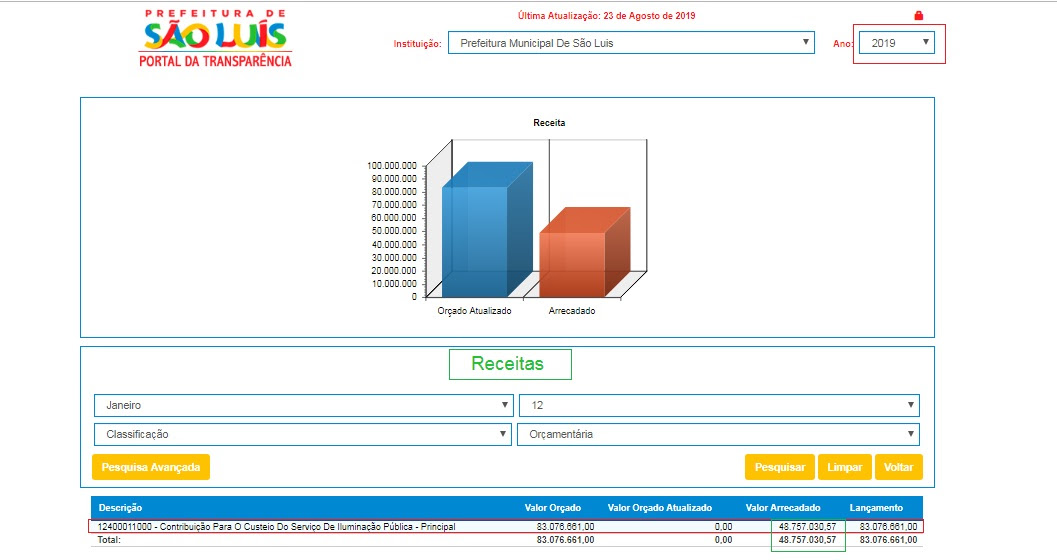This screenshot has width=1057, height=560.
Task: Click the Receitas heading box
Action: pyautogui.click(x=510, y=364)
